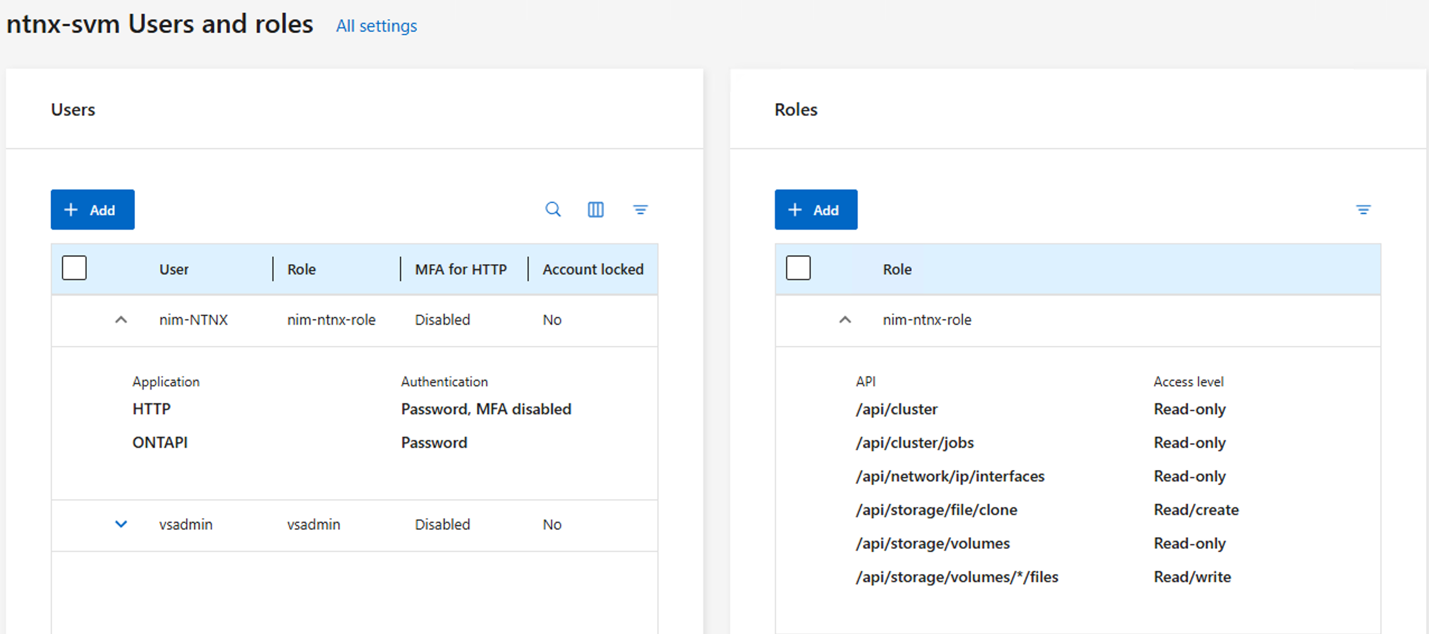The image size is (1429, 634).
Task: Click the /api/storage/volumes/*/files API entry
Action: pos(957,577)
